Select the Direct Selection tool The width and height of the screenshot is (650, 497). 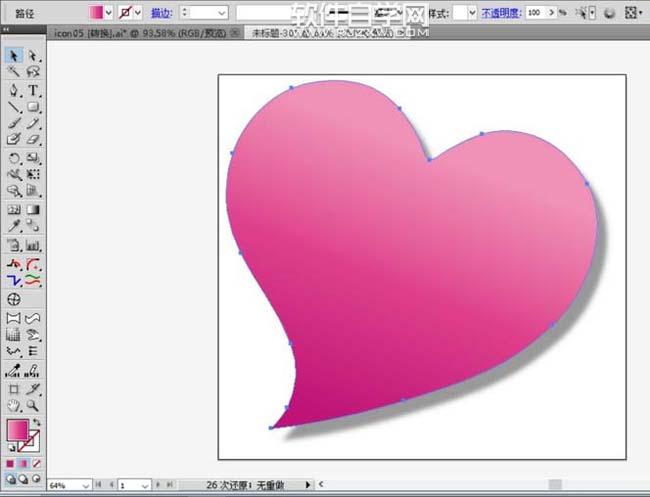33,56
